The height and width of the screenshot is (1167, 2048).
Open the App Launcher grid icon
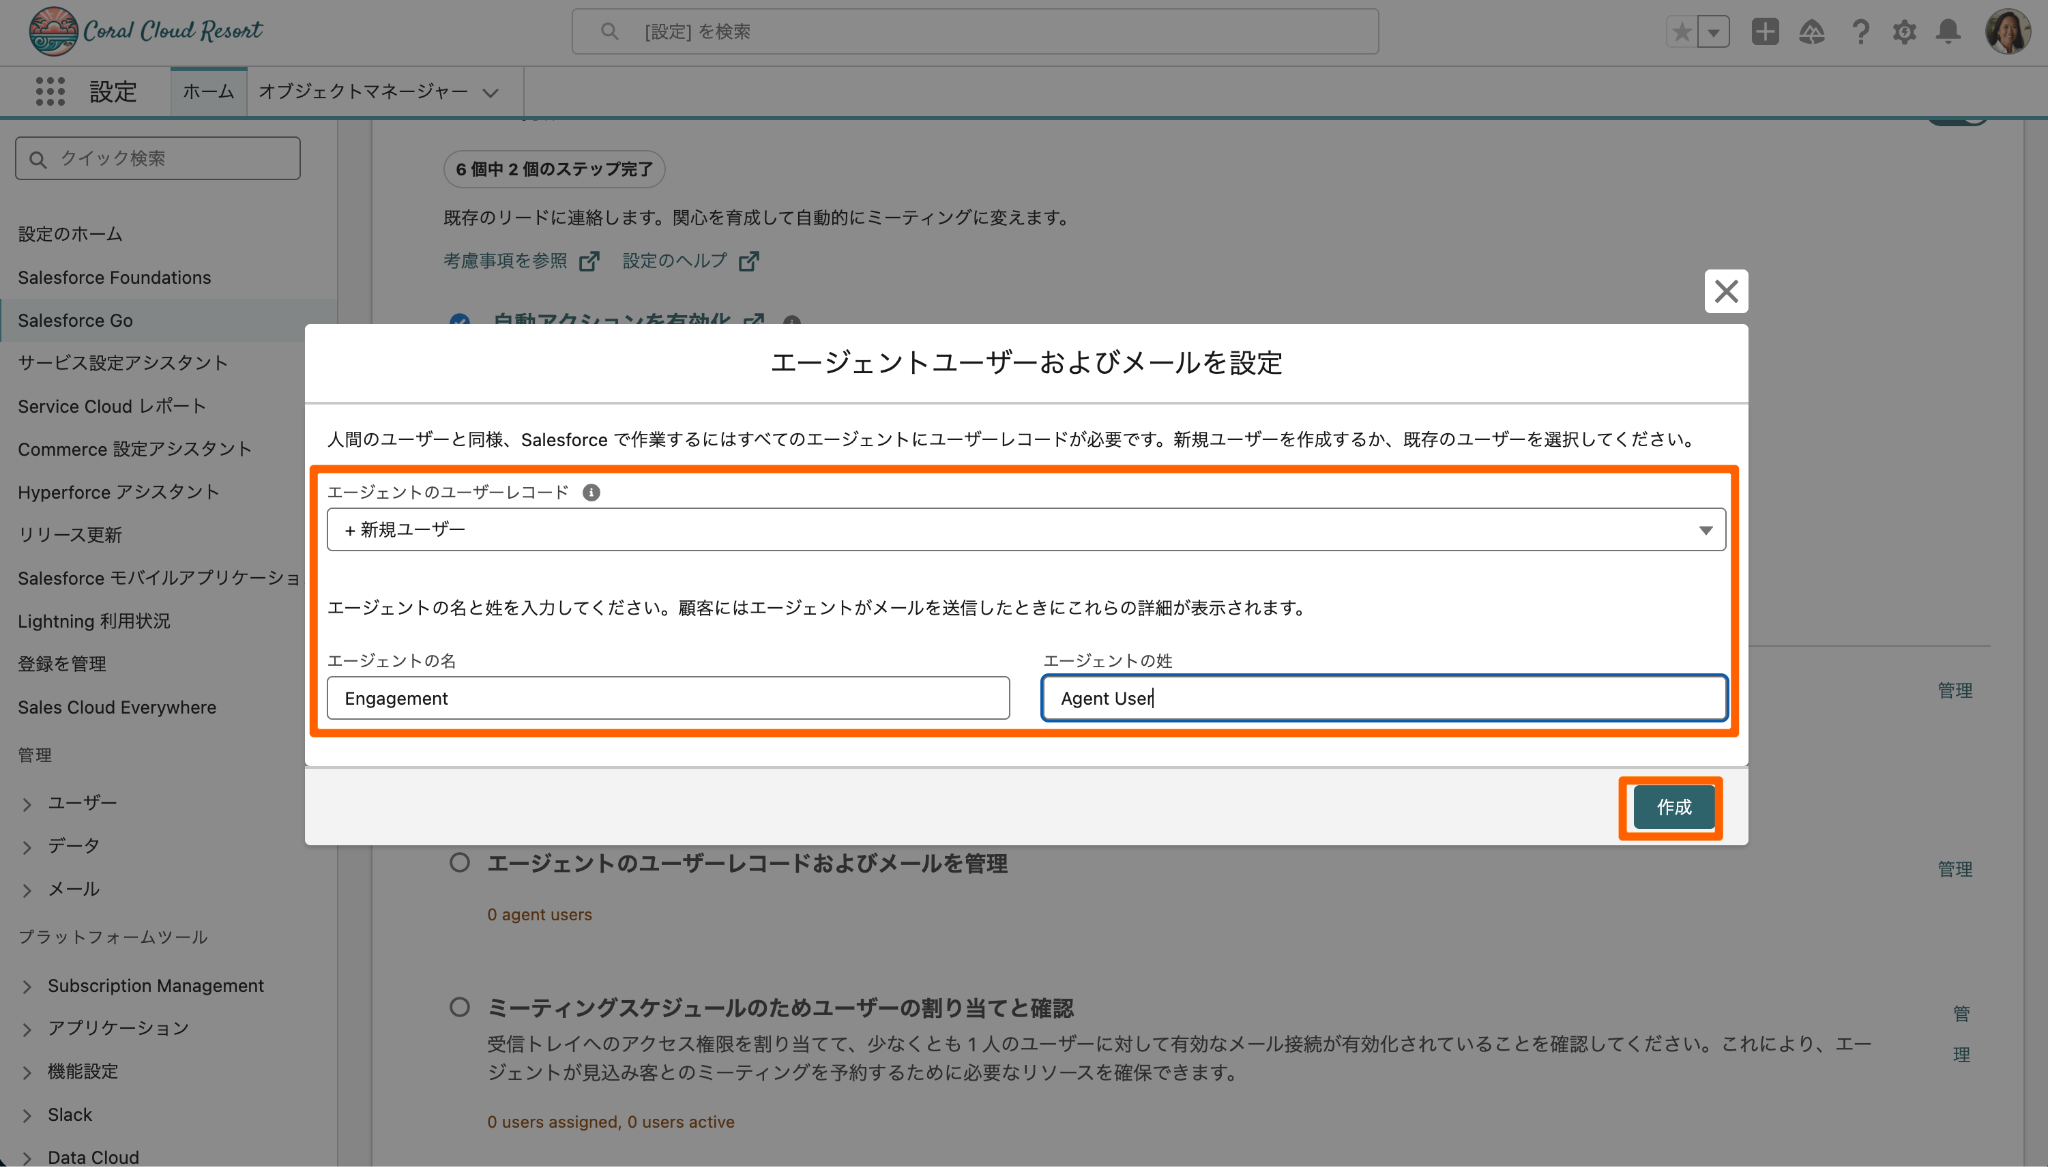tap(50, 92)
